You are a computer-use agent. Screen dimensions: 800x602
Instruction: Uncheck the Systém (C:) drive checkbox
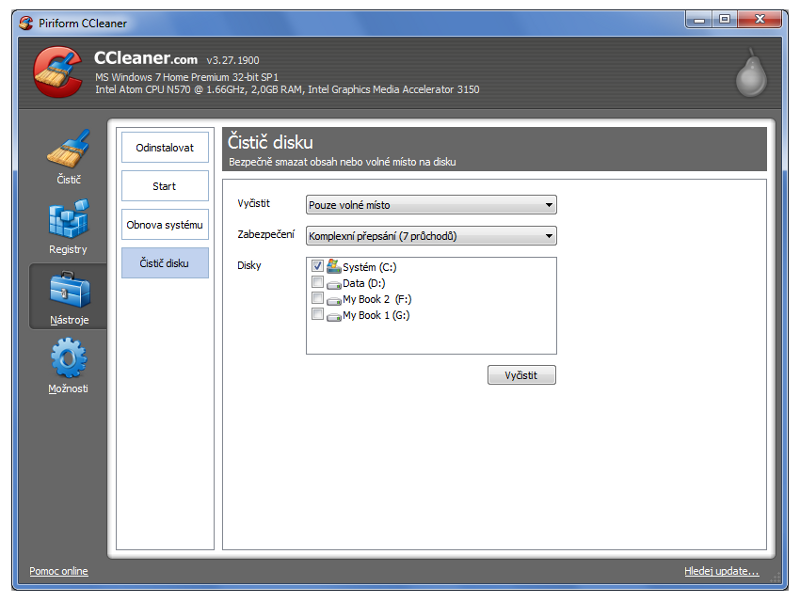pos(318,266)
